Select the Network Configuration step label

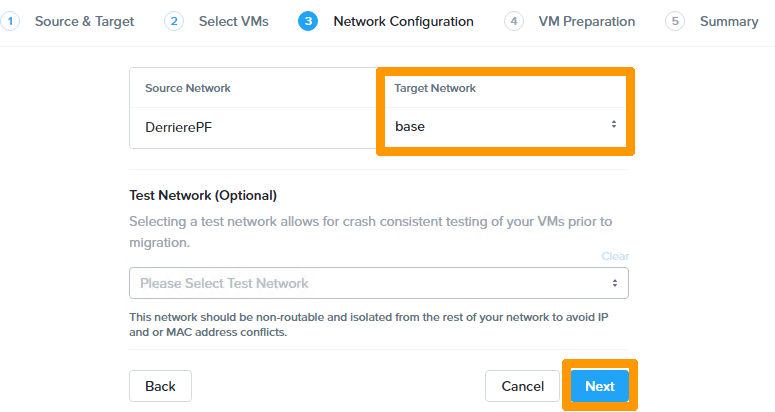coord(403,21)
